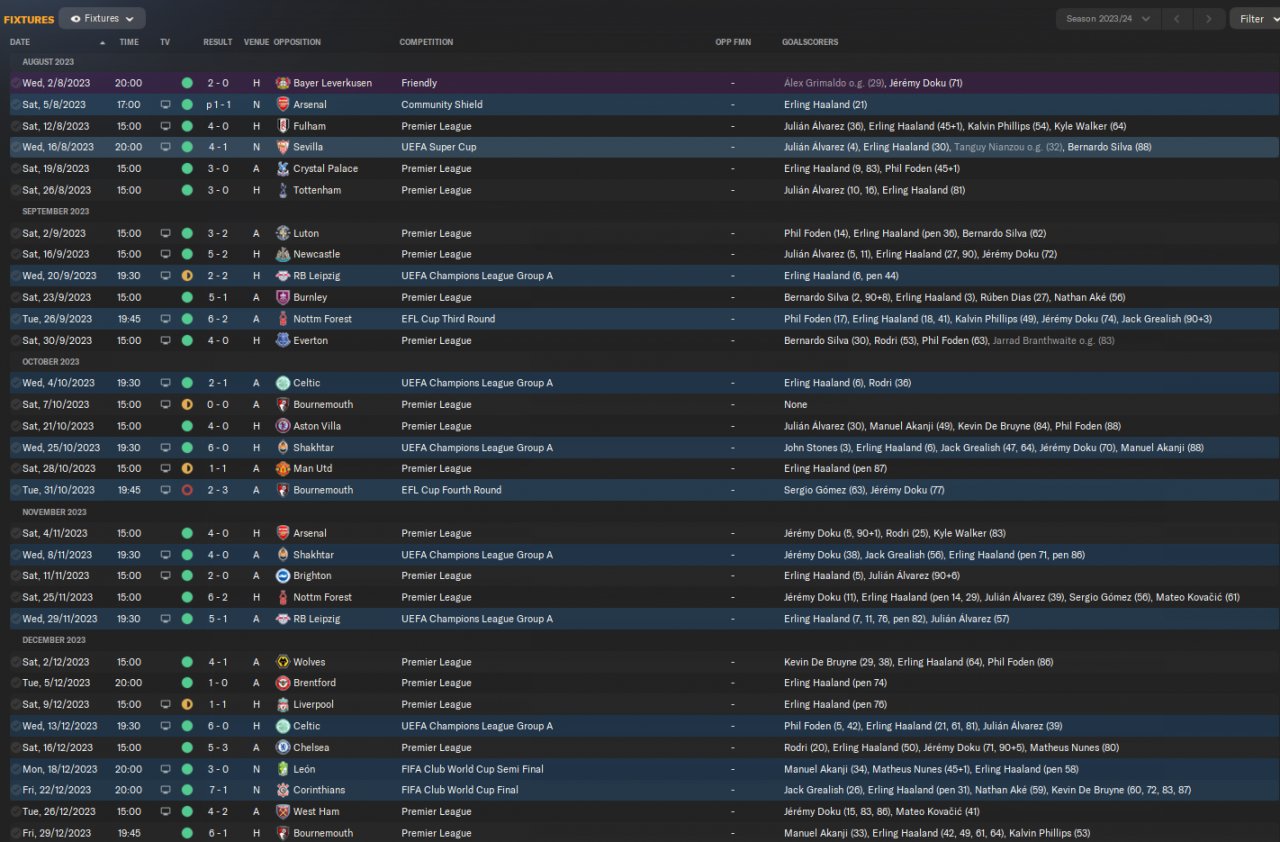Screen dimensions: 1280x842
Task: Click the OPP FMN column header
Action: pyautogui.click(x=733, y=42)
